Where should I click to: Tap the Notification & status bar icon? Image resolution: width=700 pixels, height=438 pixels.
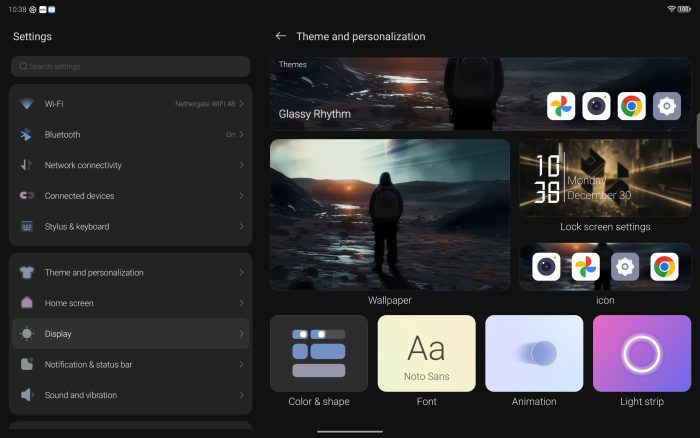(x=27, y=364)
